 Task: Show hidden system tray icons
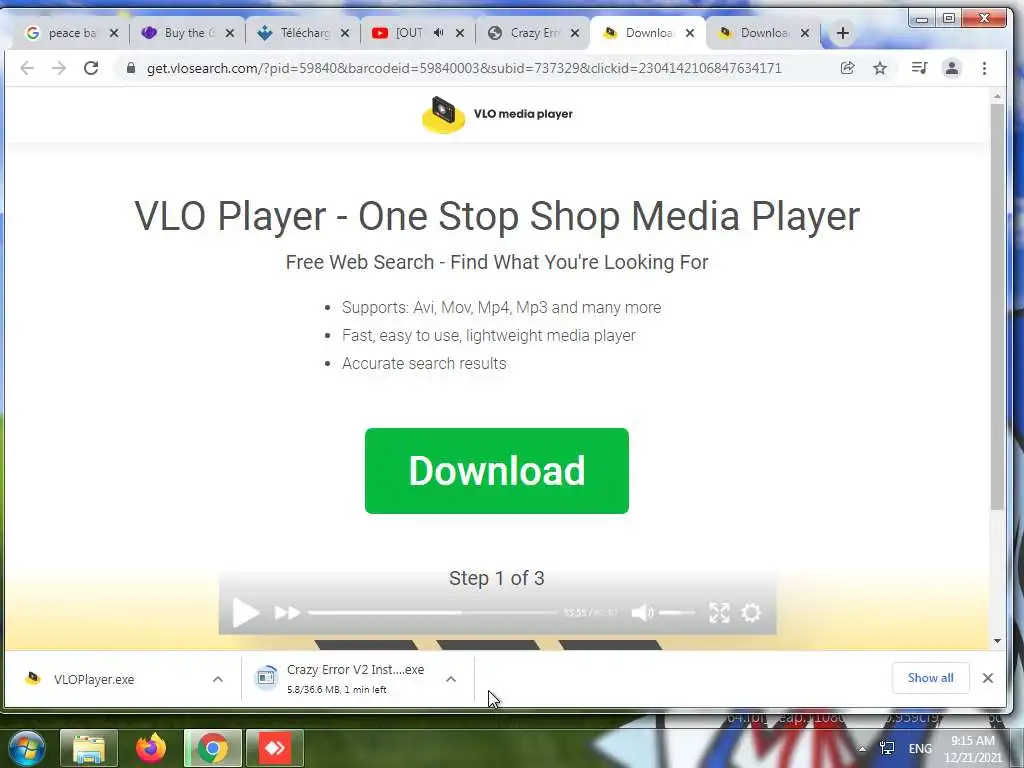click(862, 748)
